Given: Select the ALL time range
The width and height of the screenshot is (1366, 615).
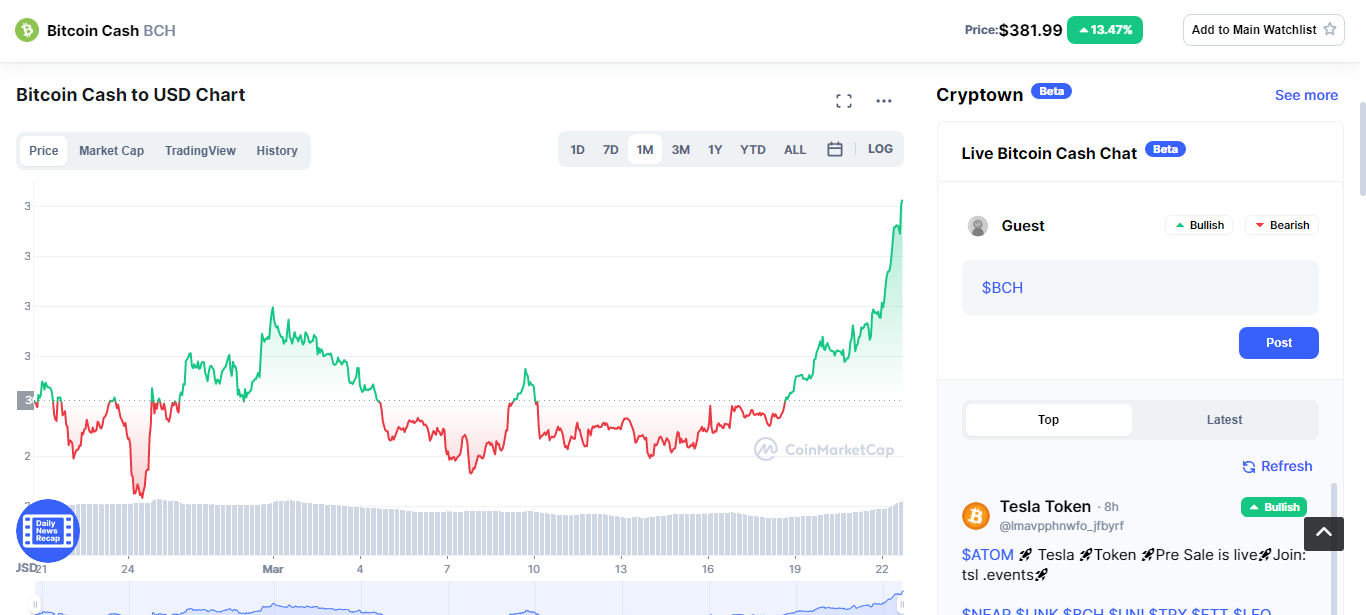Looking at the screenshot, I should click(x=795, y=150).
